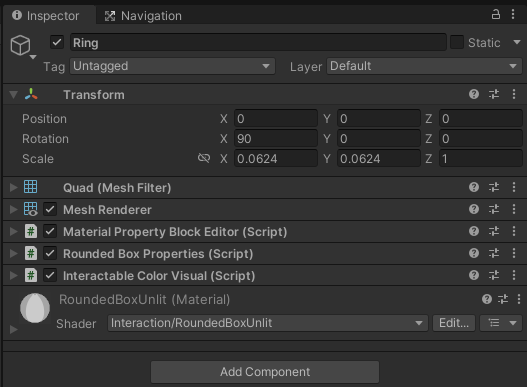This screenshot has width=527, height=387.
Task: Open the Inspector panel options menu
Action: click(x=513, y=14)
